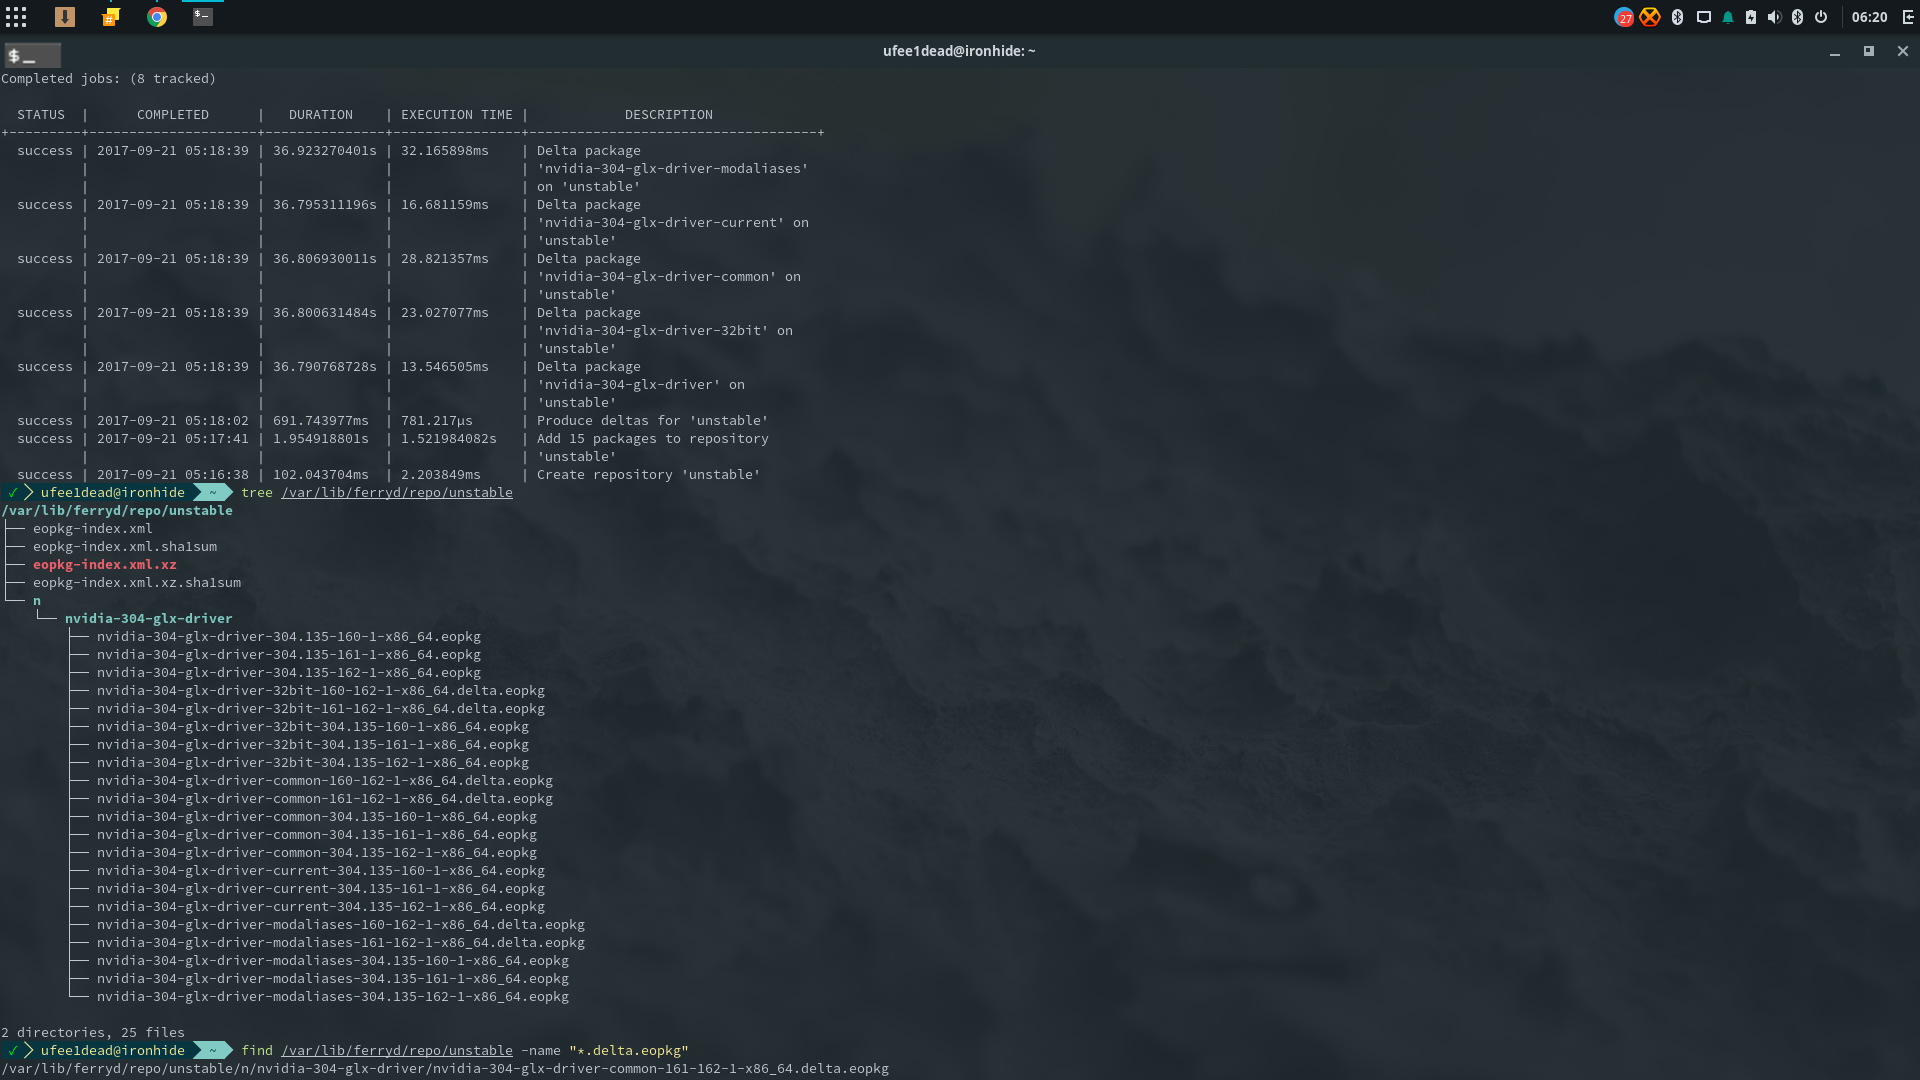Click the path in the find command

397,1051
